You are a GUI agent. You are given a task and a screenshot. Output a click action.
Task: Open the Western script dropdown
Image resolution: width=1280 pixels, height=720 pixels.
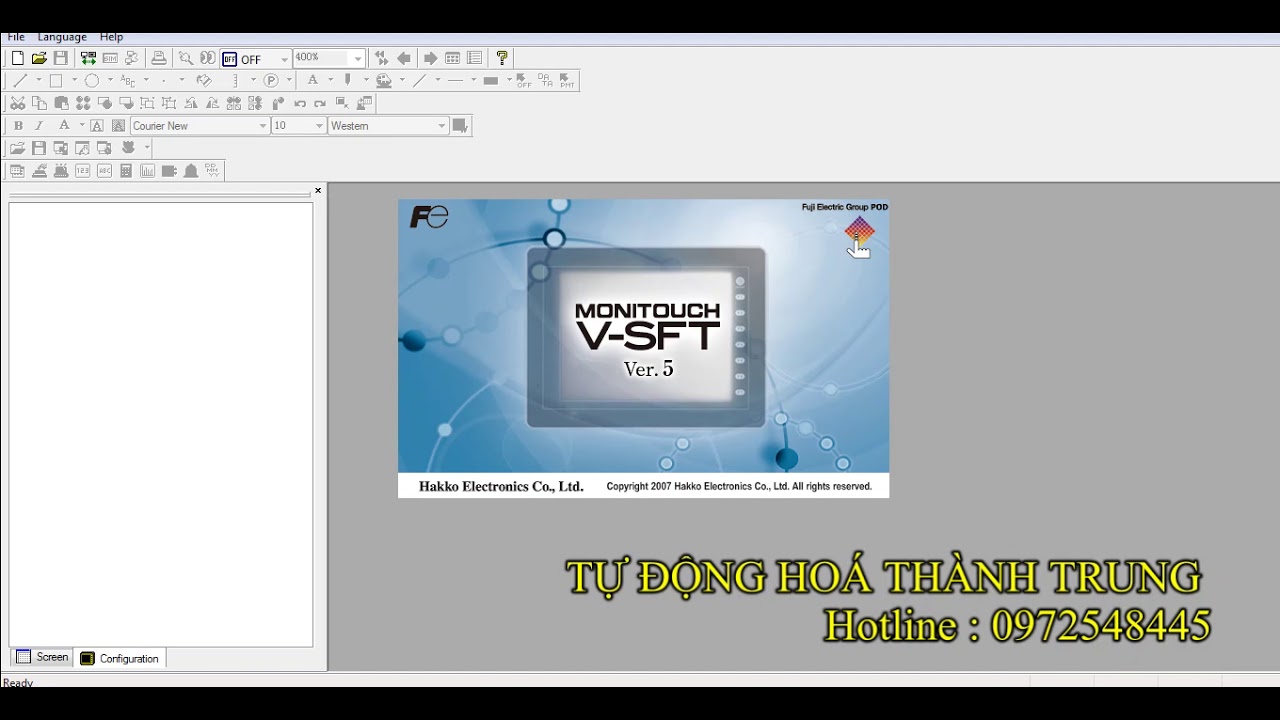tap(441, 126)
